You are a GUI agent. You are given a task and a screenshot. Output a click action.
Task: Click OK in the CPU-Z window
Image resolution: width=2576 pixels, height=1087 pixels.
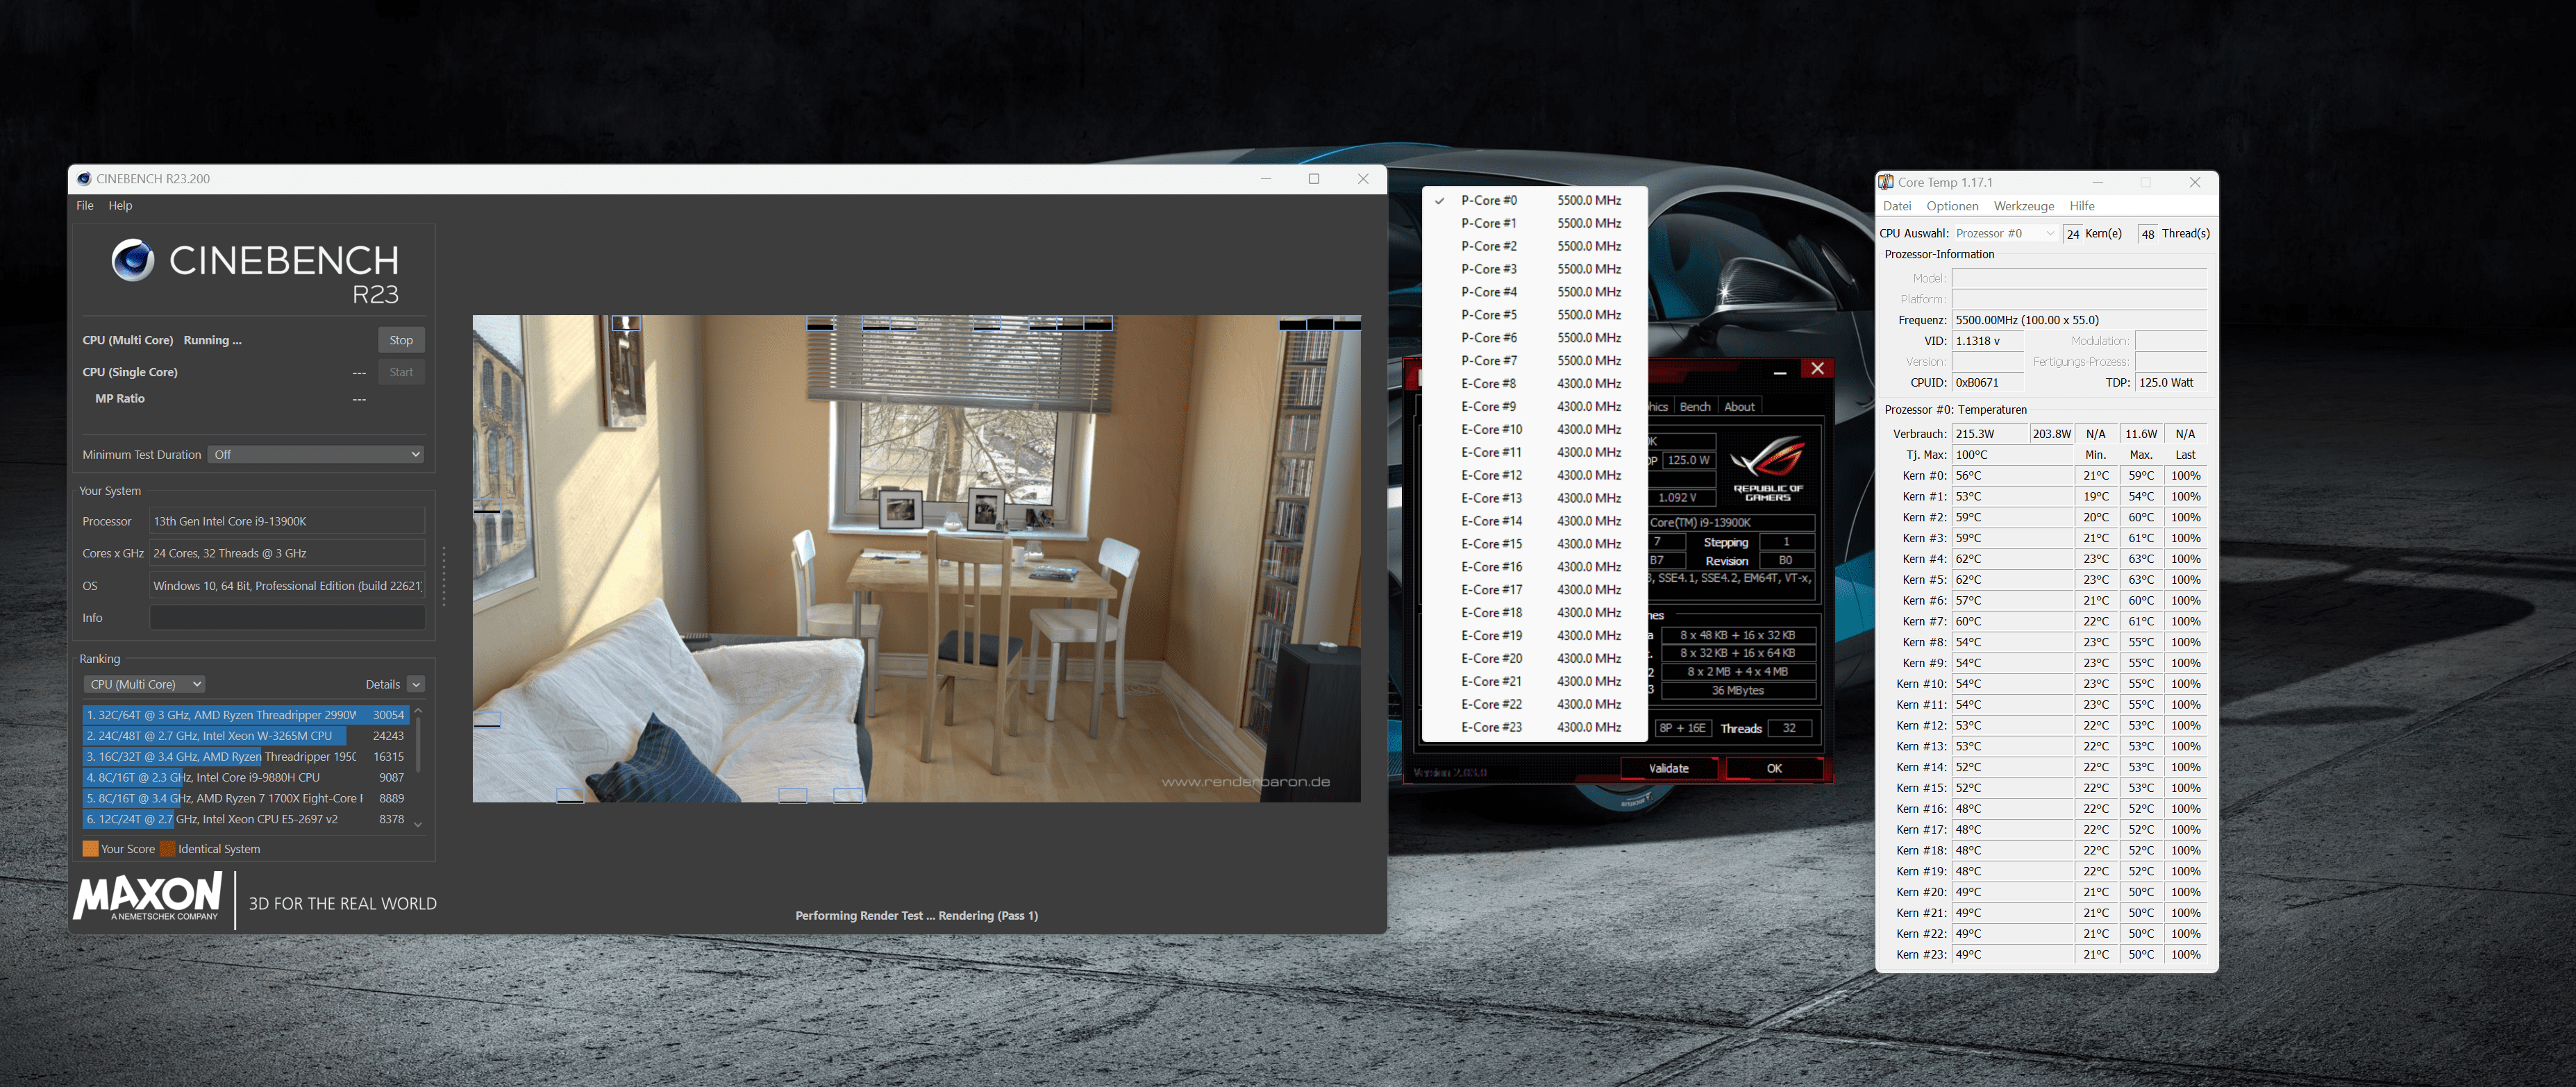click(x=1774, y=768)
